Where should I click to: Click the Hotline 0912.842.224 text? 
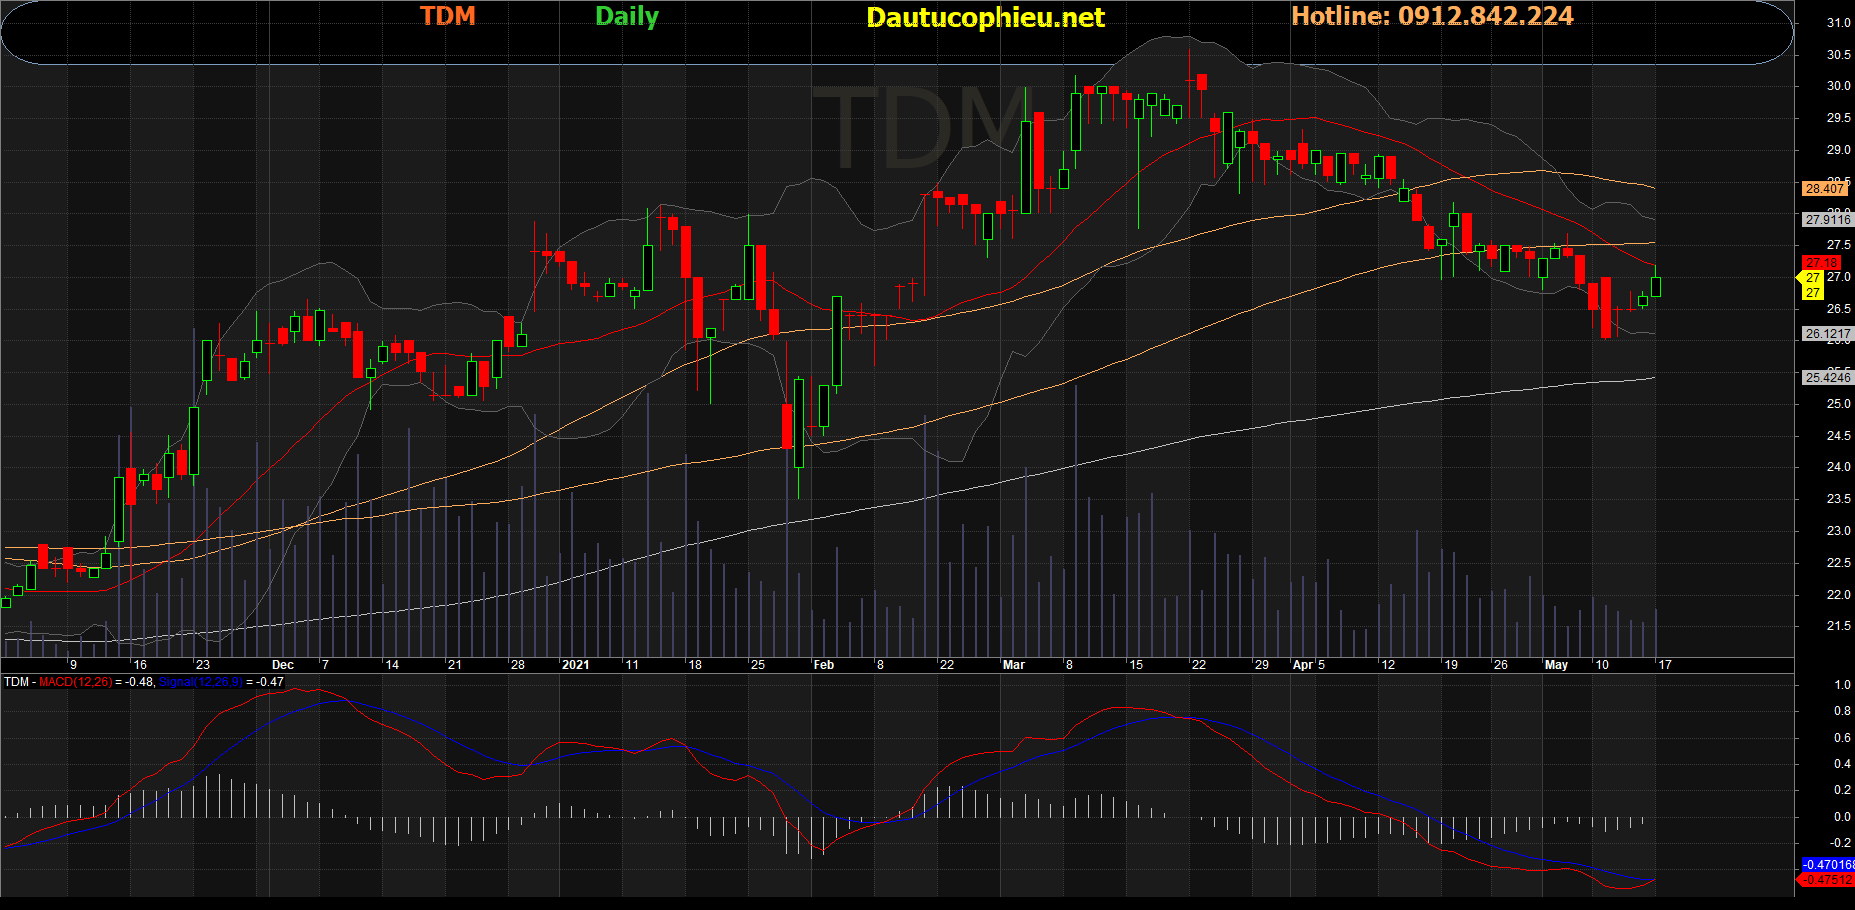click(1432, 16)
